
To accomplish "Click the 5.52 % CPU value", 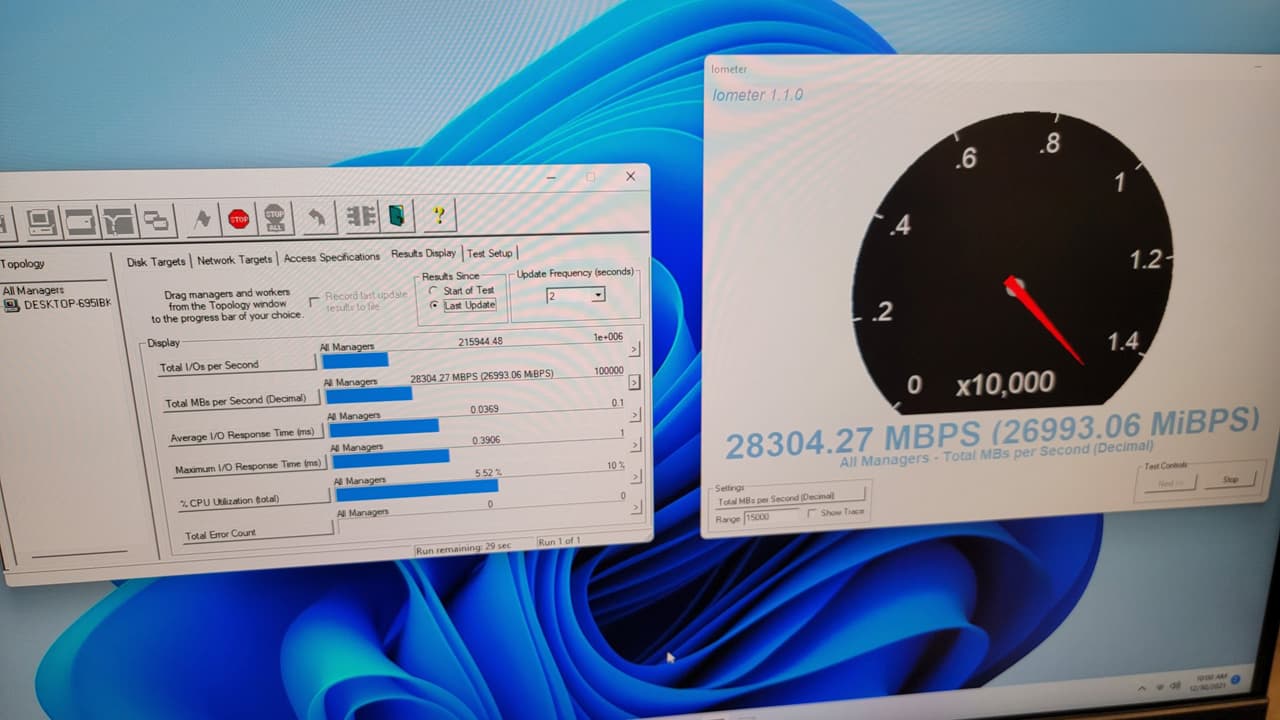I will (x=488, y=472).
